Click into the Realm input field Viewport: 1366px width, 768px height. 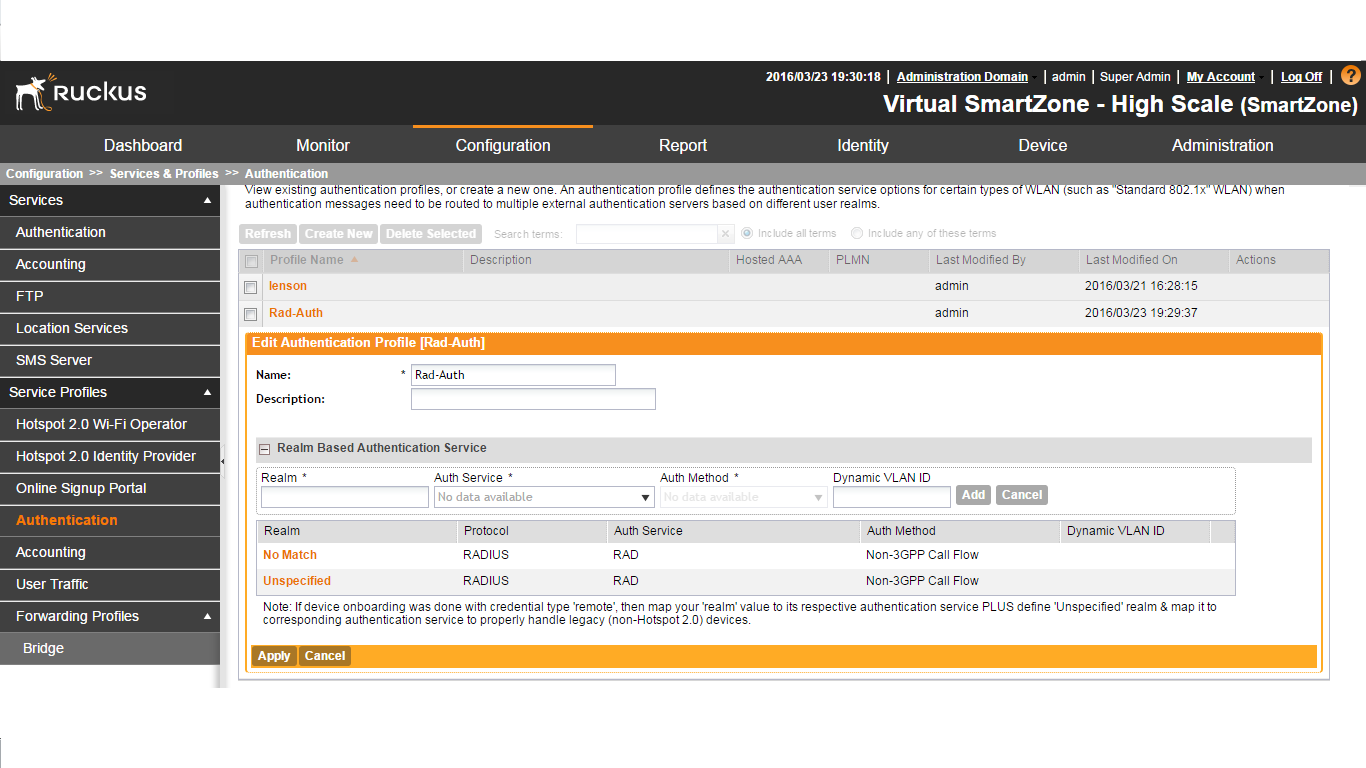point(344,497)
